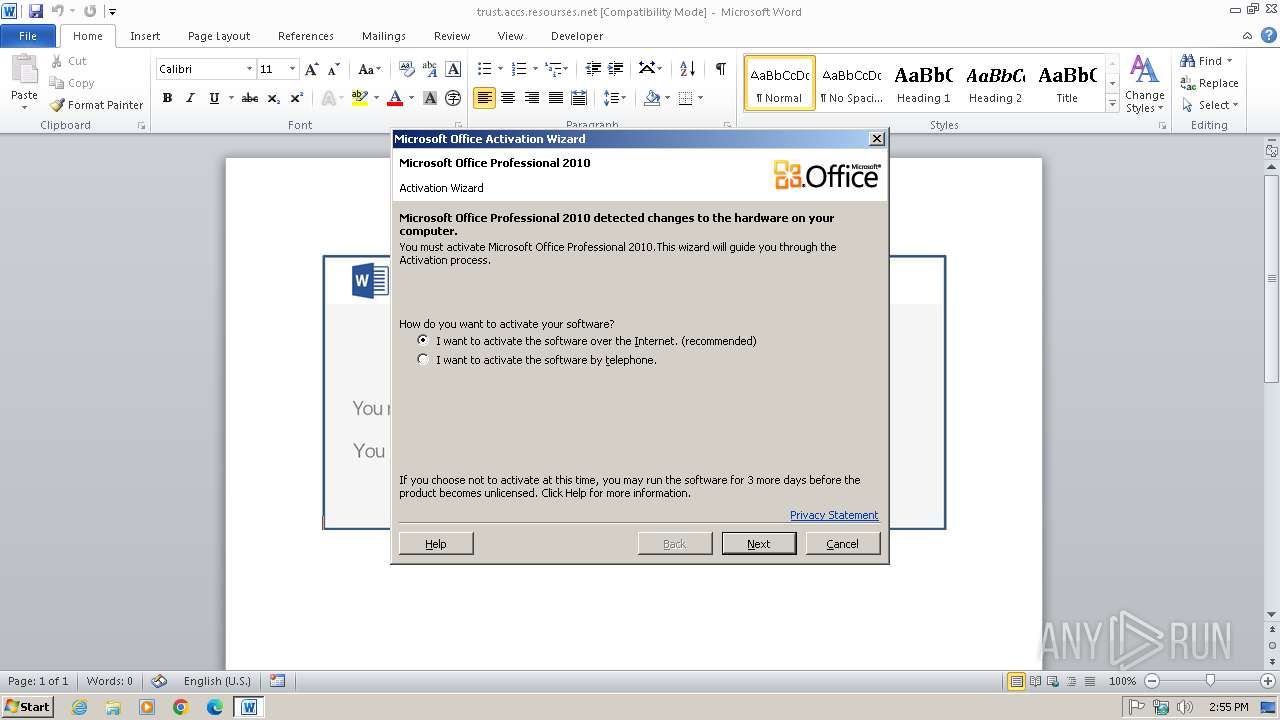This screenshot has width=1280, height=720.
Task: Align text right icon
Action: (x=532, y=98)
